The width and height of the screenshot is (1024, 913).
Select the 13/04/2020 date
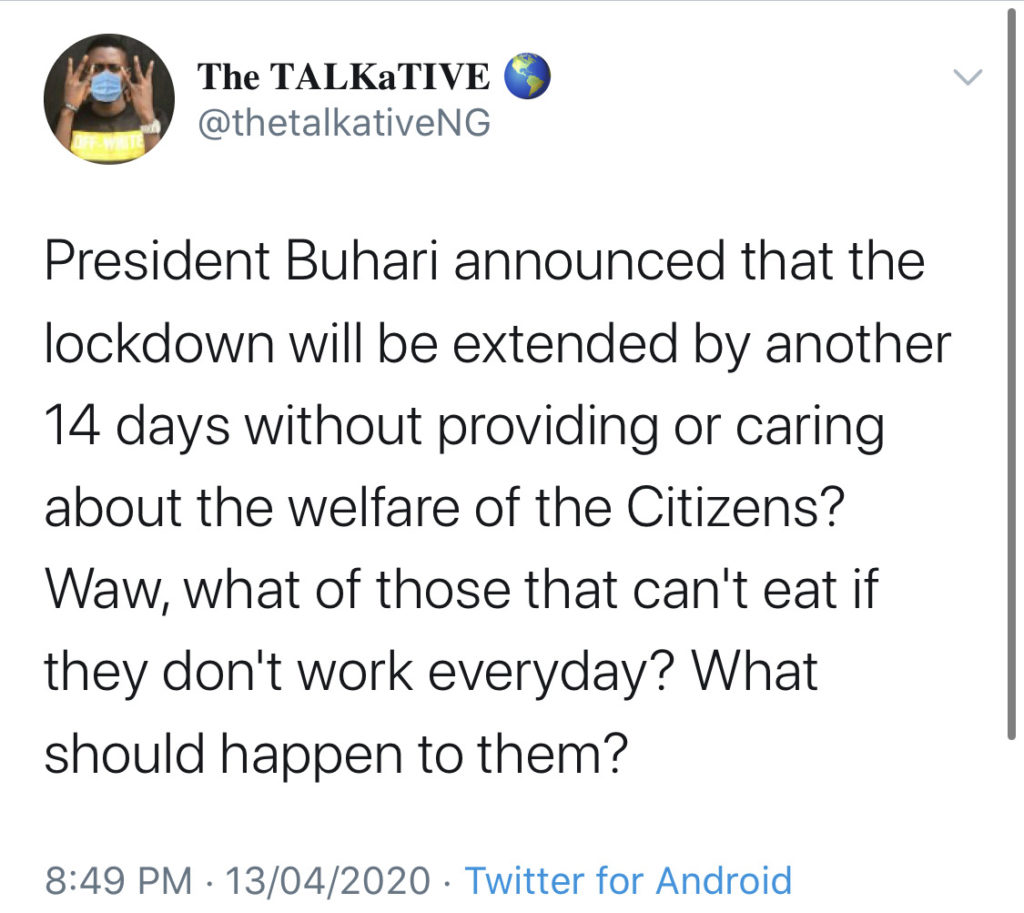[329, 880]
